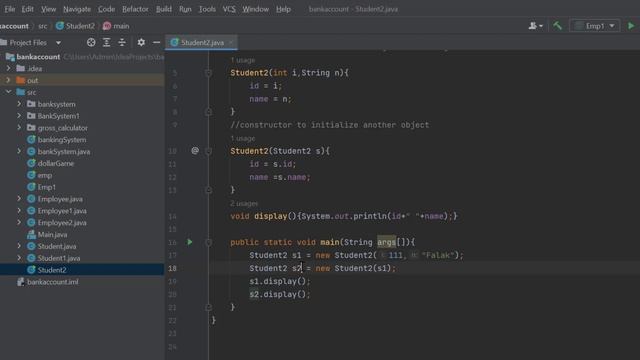Open the Navigate menu
640x360 pixels.
tap(77, 9)
